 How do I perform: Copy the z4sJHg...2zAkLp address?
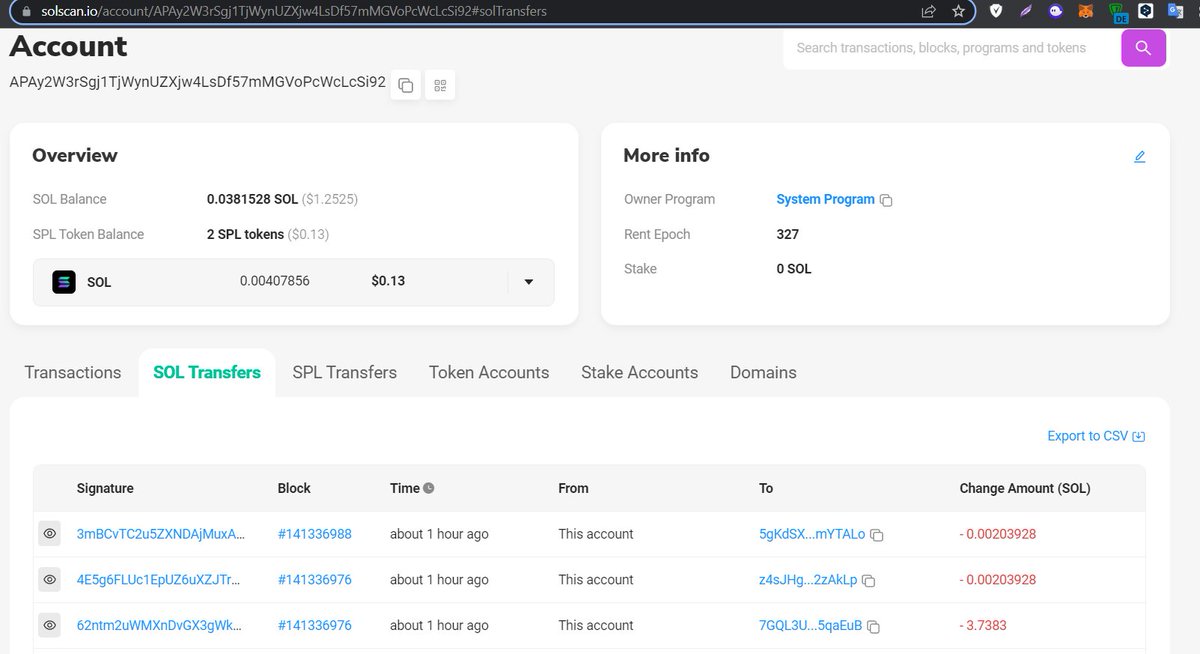pos(869,581)
